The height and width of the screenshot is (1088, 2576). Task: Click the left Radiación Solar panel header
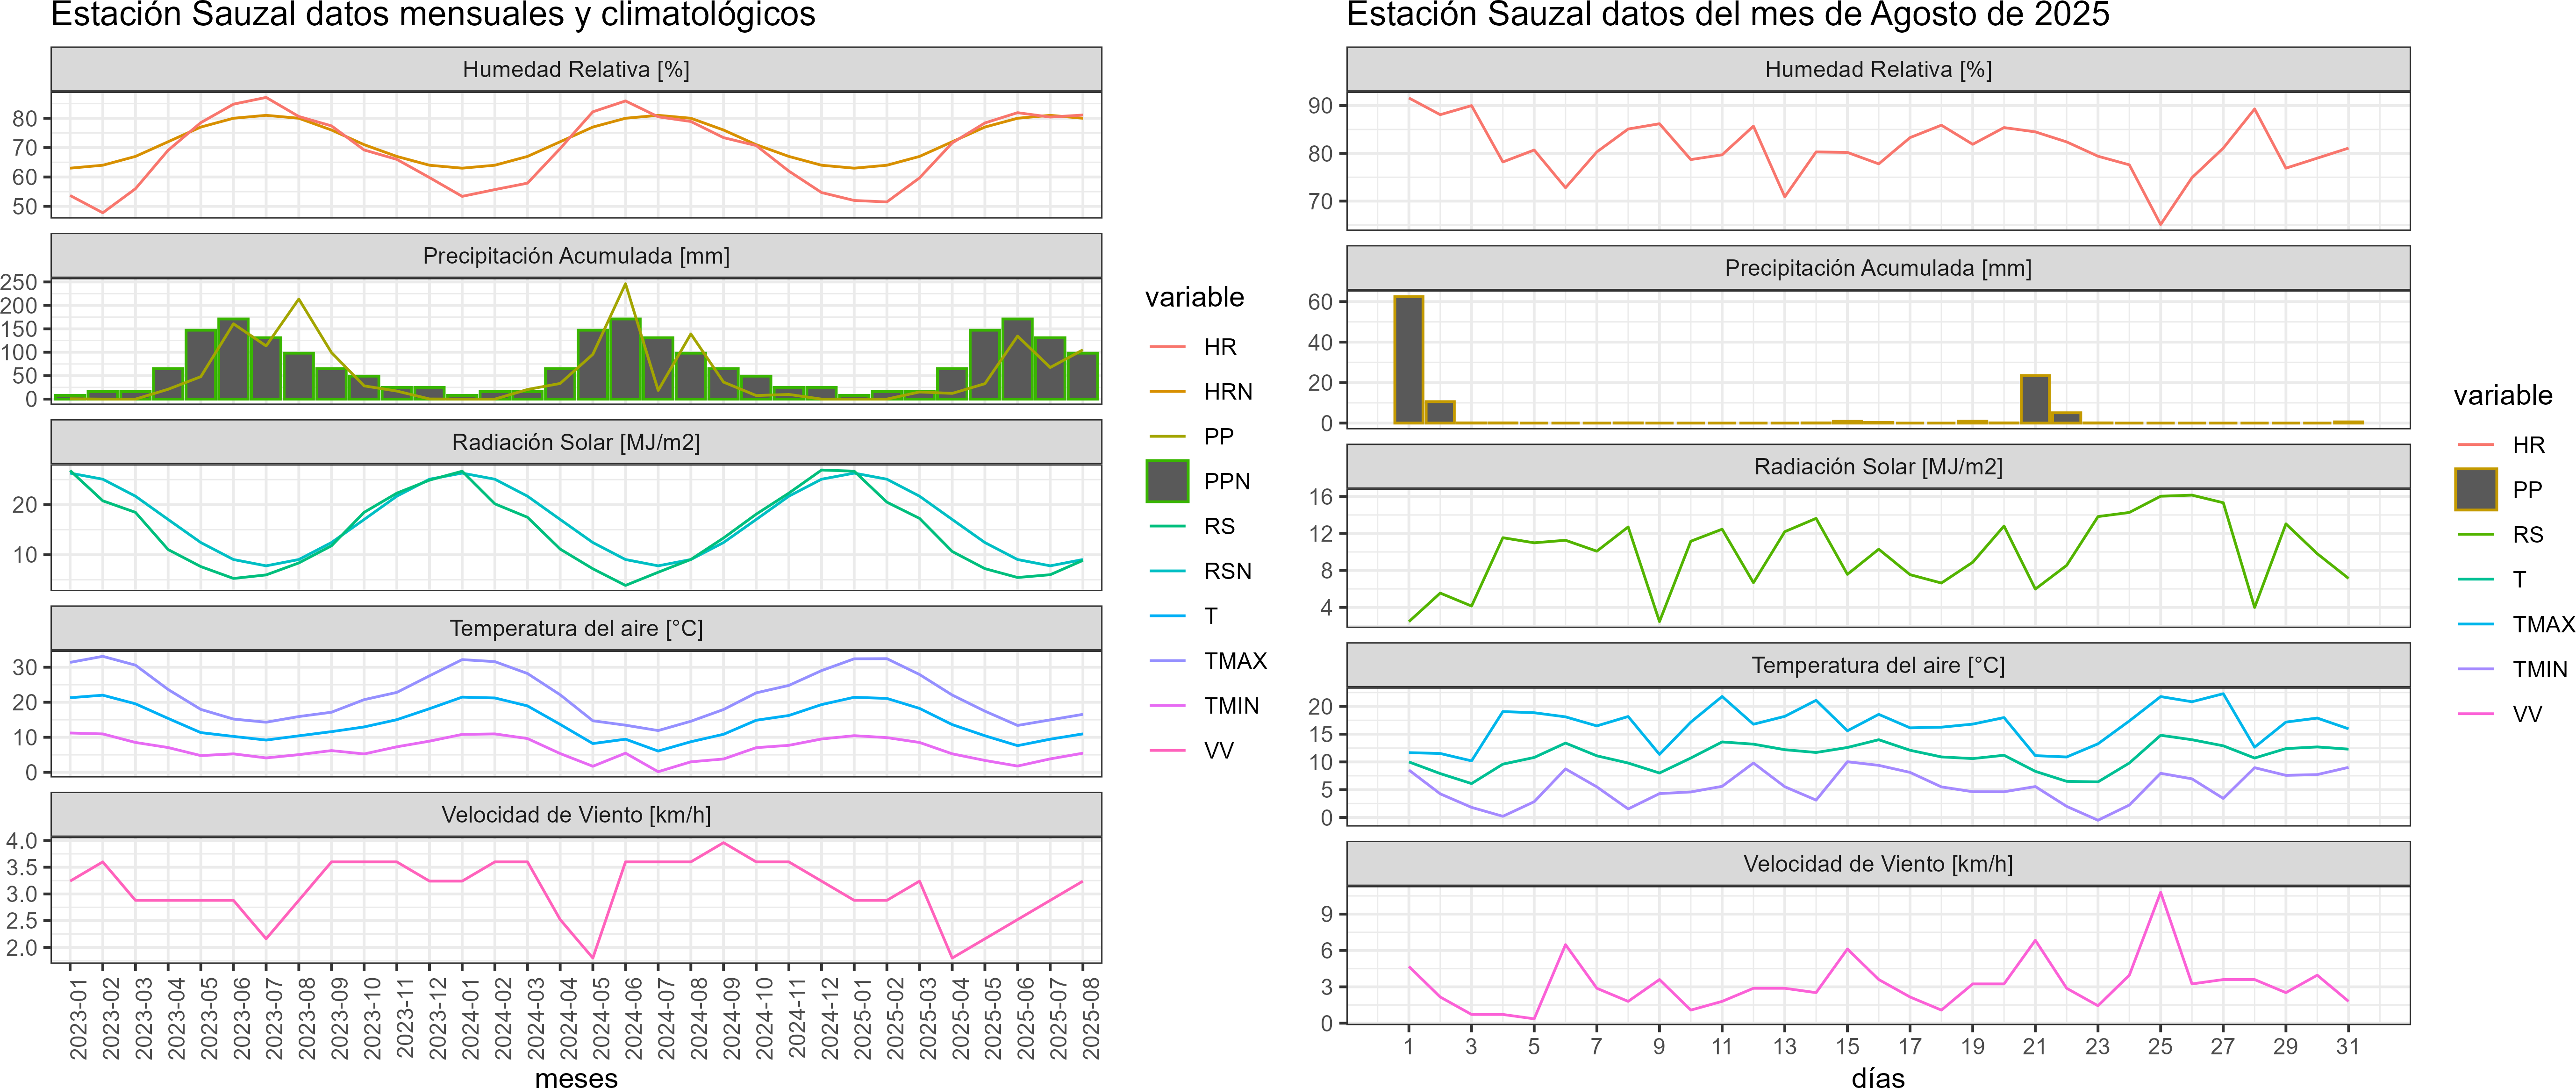(576, 442)
